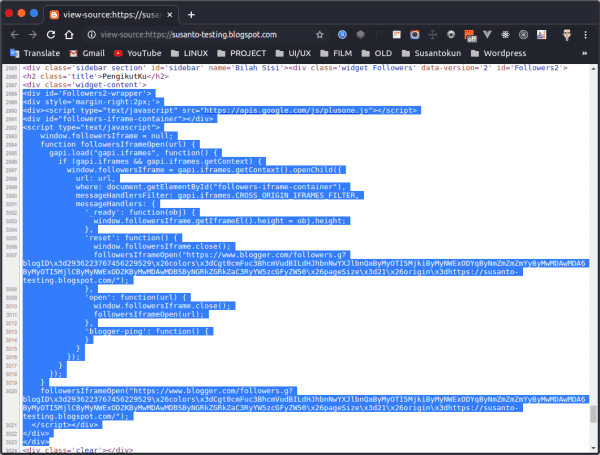Click the "'open': function(url) {" line

coord(137,297)
